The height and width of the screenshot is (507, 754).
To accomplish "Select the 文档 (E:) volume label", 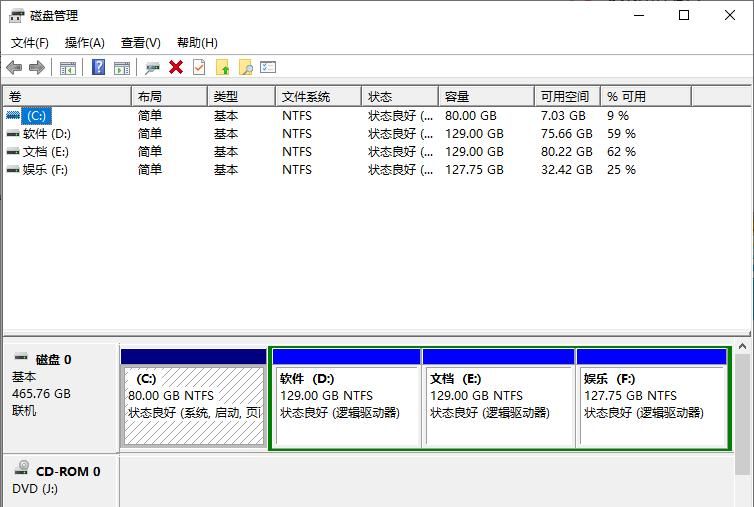I will (46, 152).
